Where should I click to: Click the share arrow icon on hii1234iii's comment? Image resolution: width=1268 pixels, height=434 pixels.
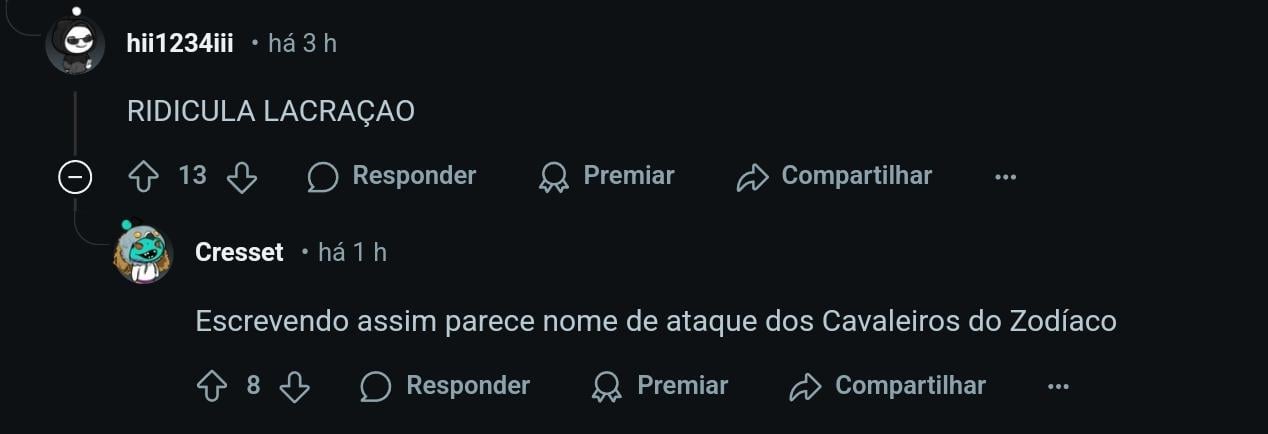pyautogui.click(x=751, y=177)
